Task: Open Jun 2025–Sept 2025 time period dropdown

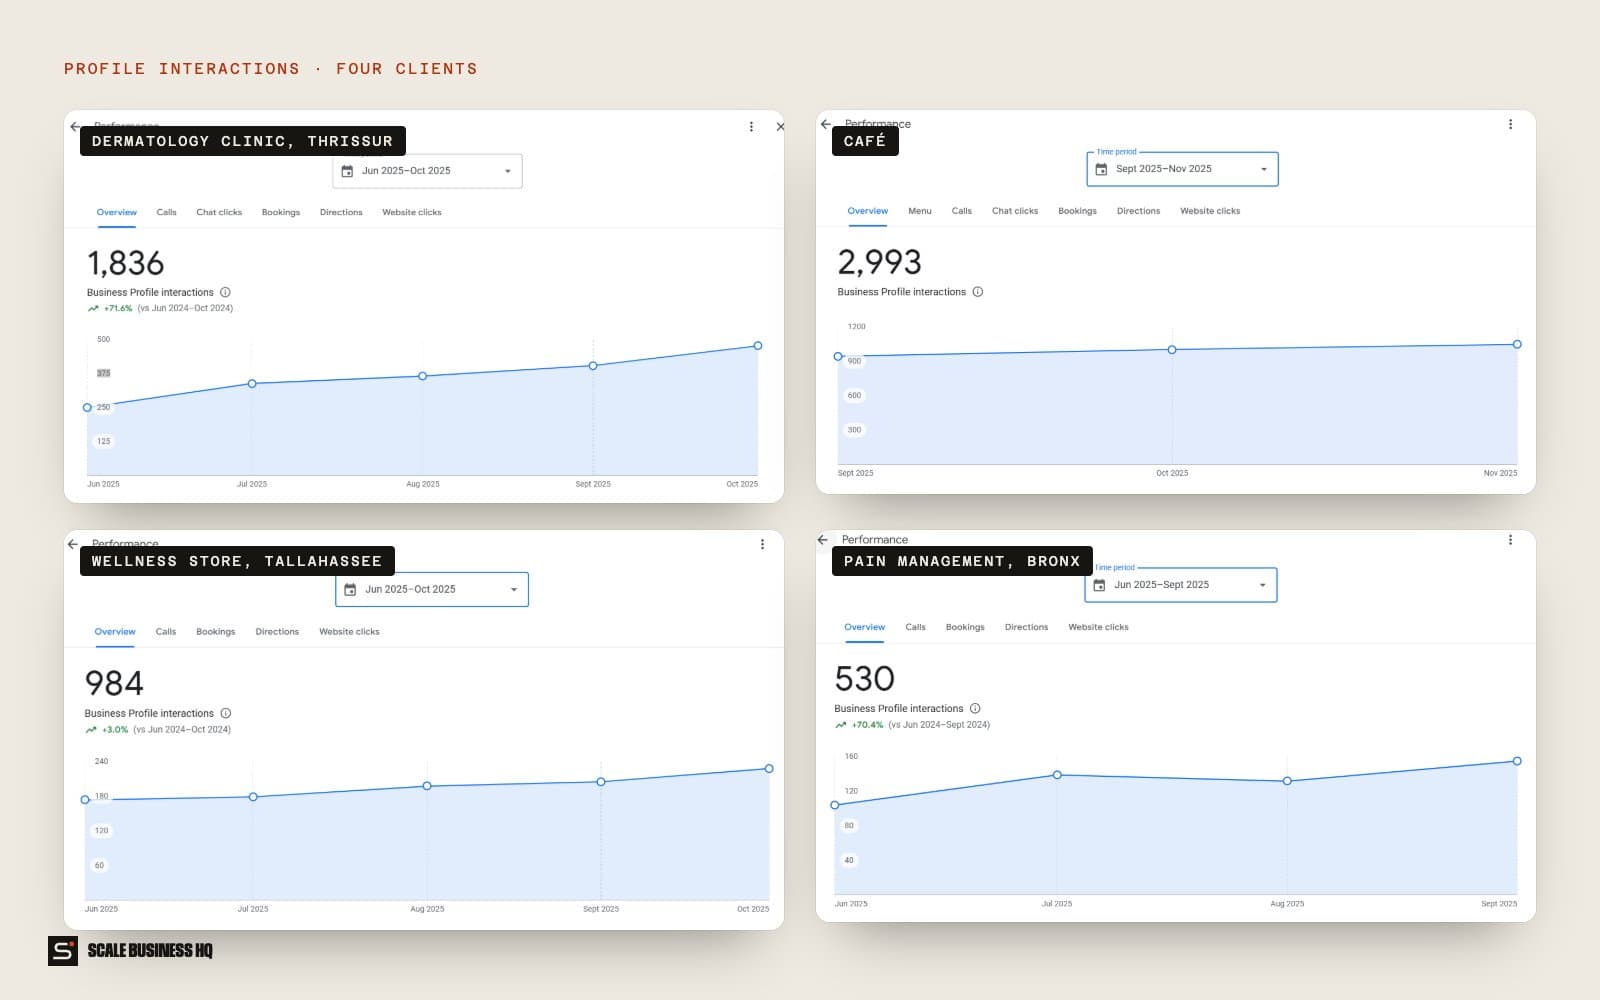Action: coord(1181,585)
